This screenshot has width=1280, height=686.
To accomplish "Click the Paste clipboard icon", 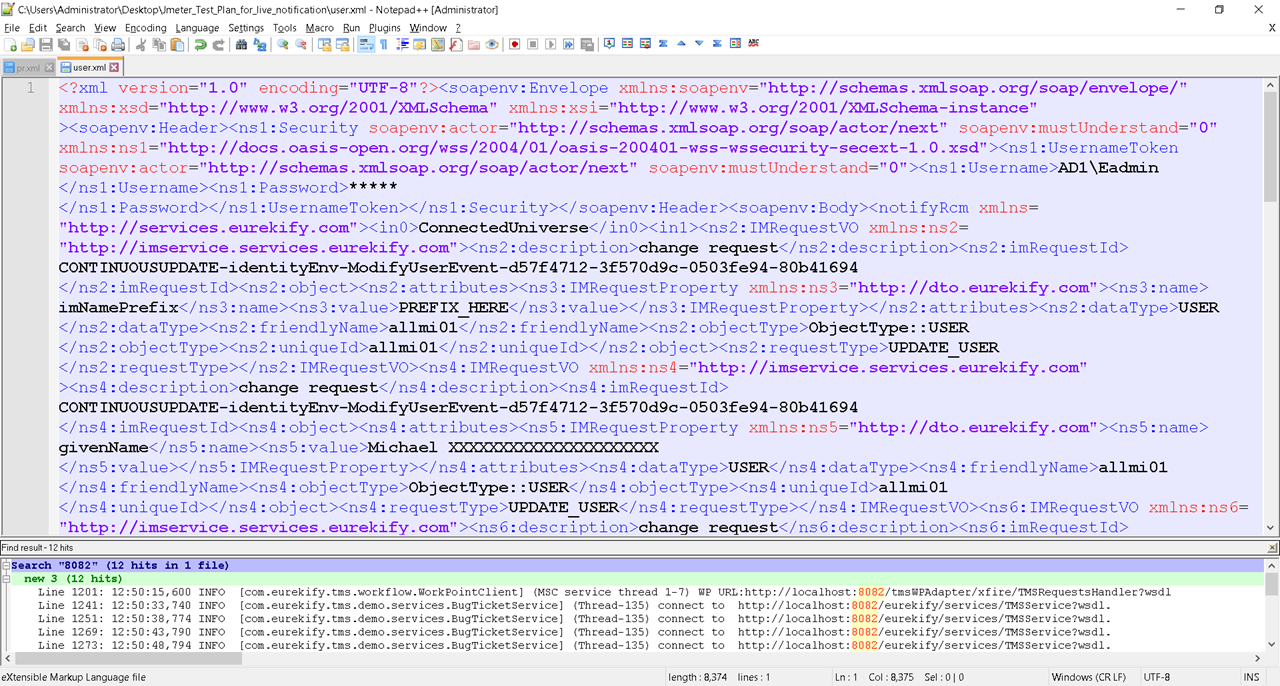I will point(177,44).
